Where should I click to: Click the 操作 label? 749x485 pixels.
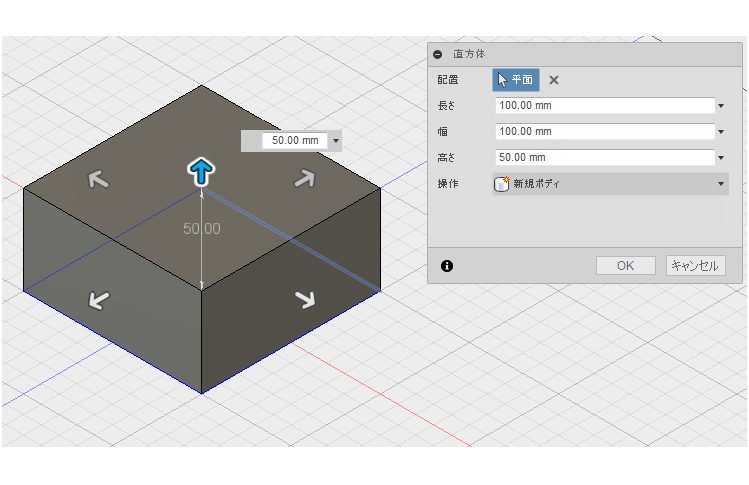point(448,183)
